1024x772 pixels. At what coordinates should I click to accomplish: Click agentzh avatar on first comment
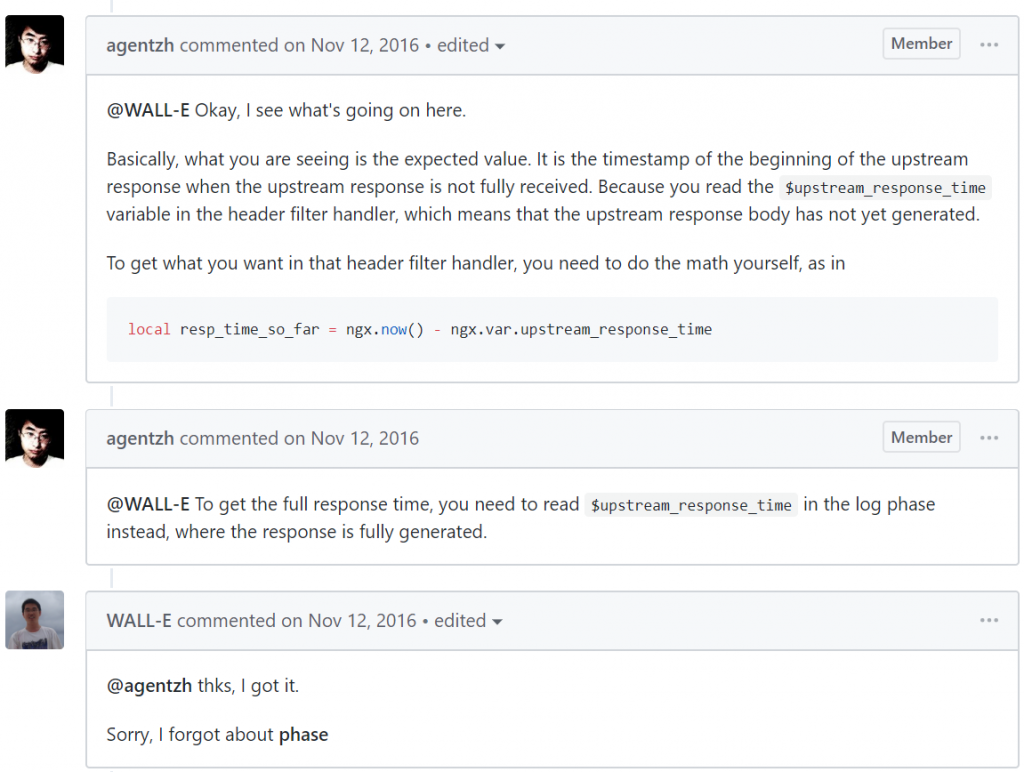[35, 44]
